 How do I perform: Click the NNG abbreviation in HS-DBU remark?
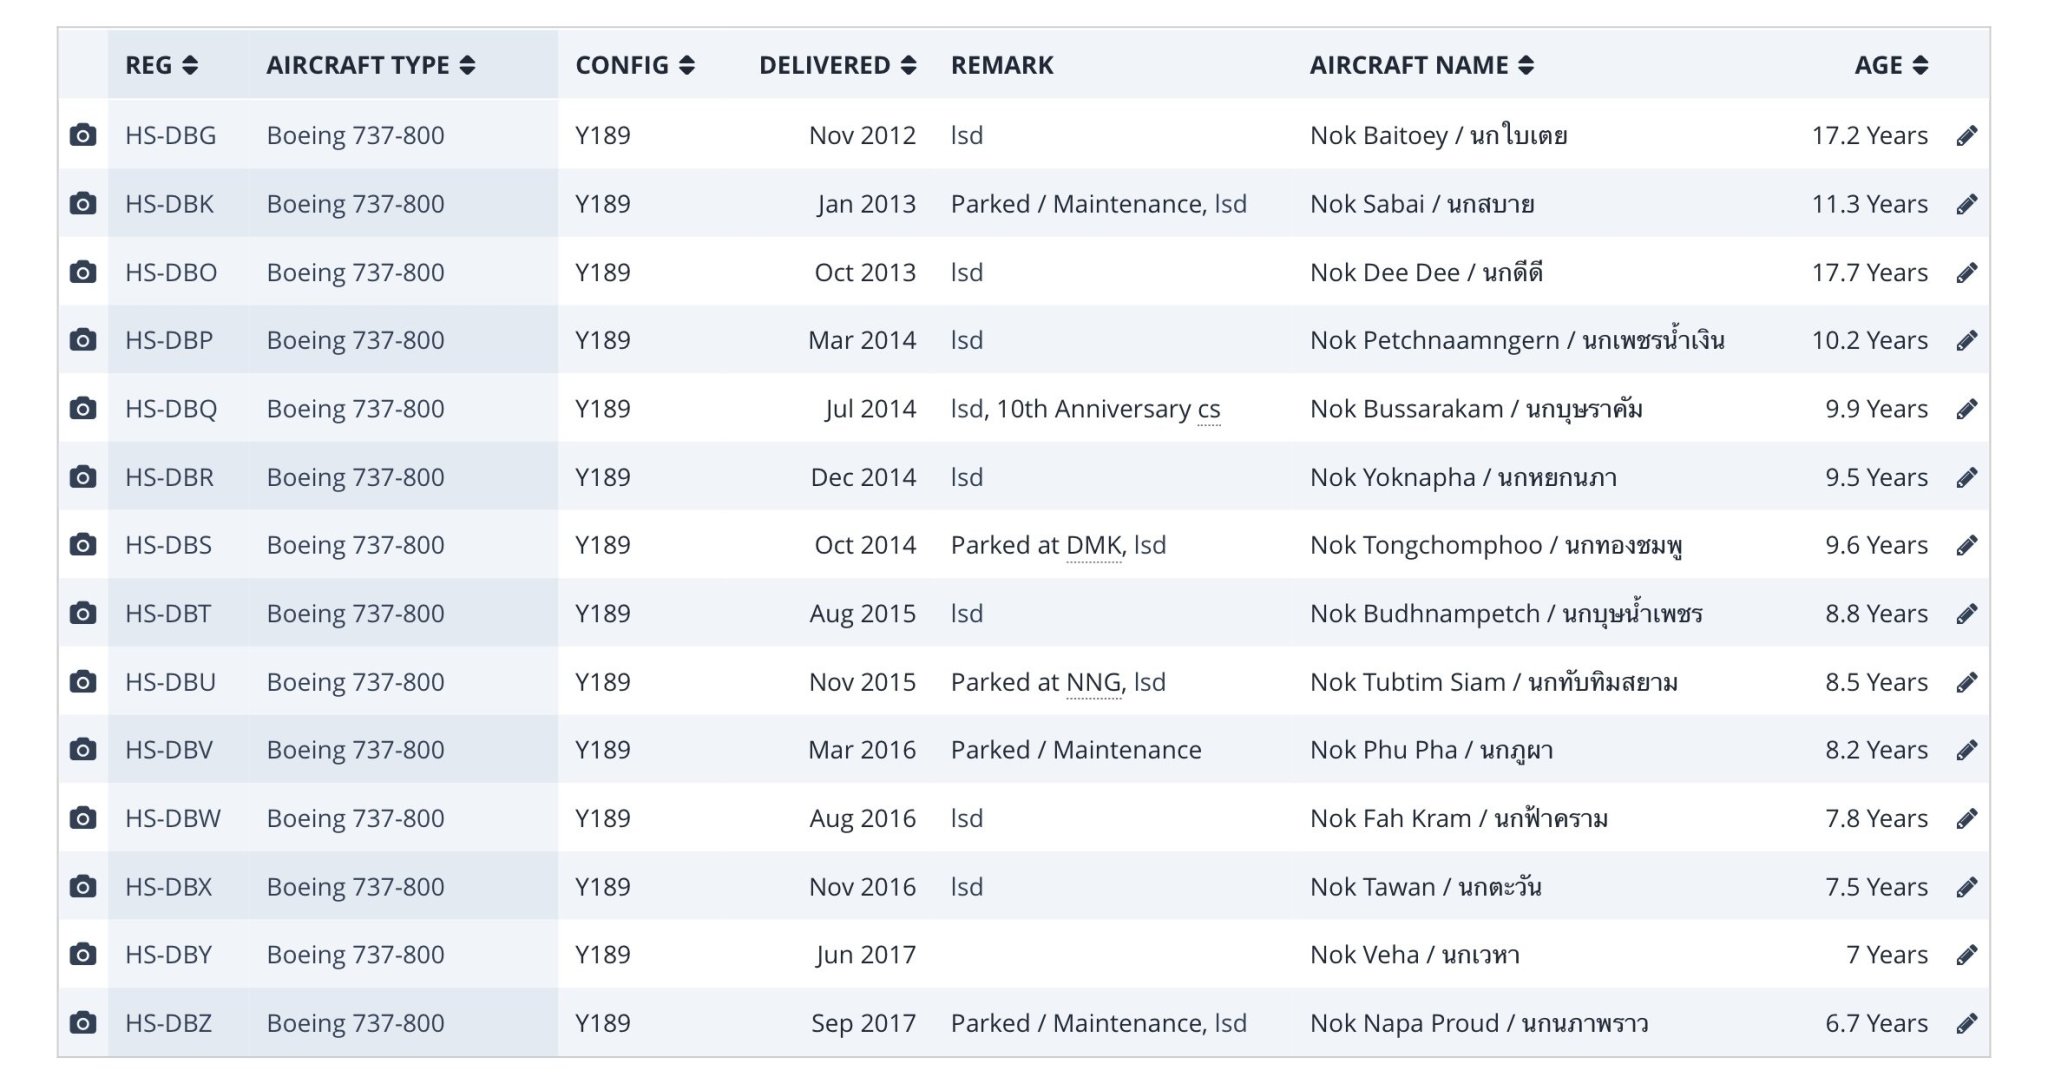[1094, 682]
